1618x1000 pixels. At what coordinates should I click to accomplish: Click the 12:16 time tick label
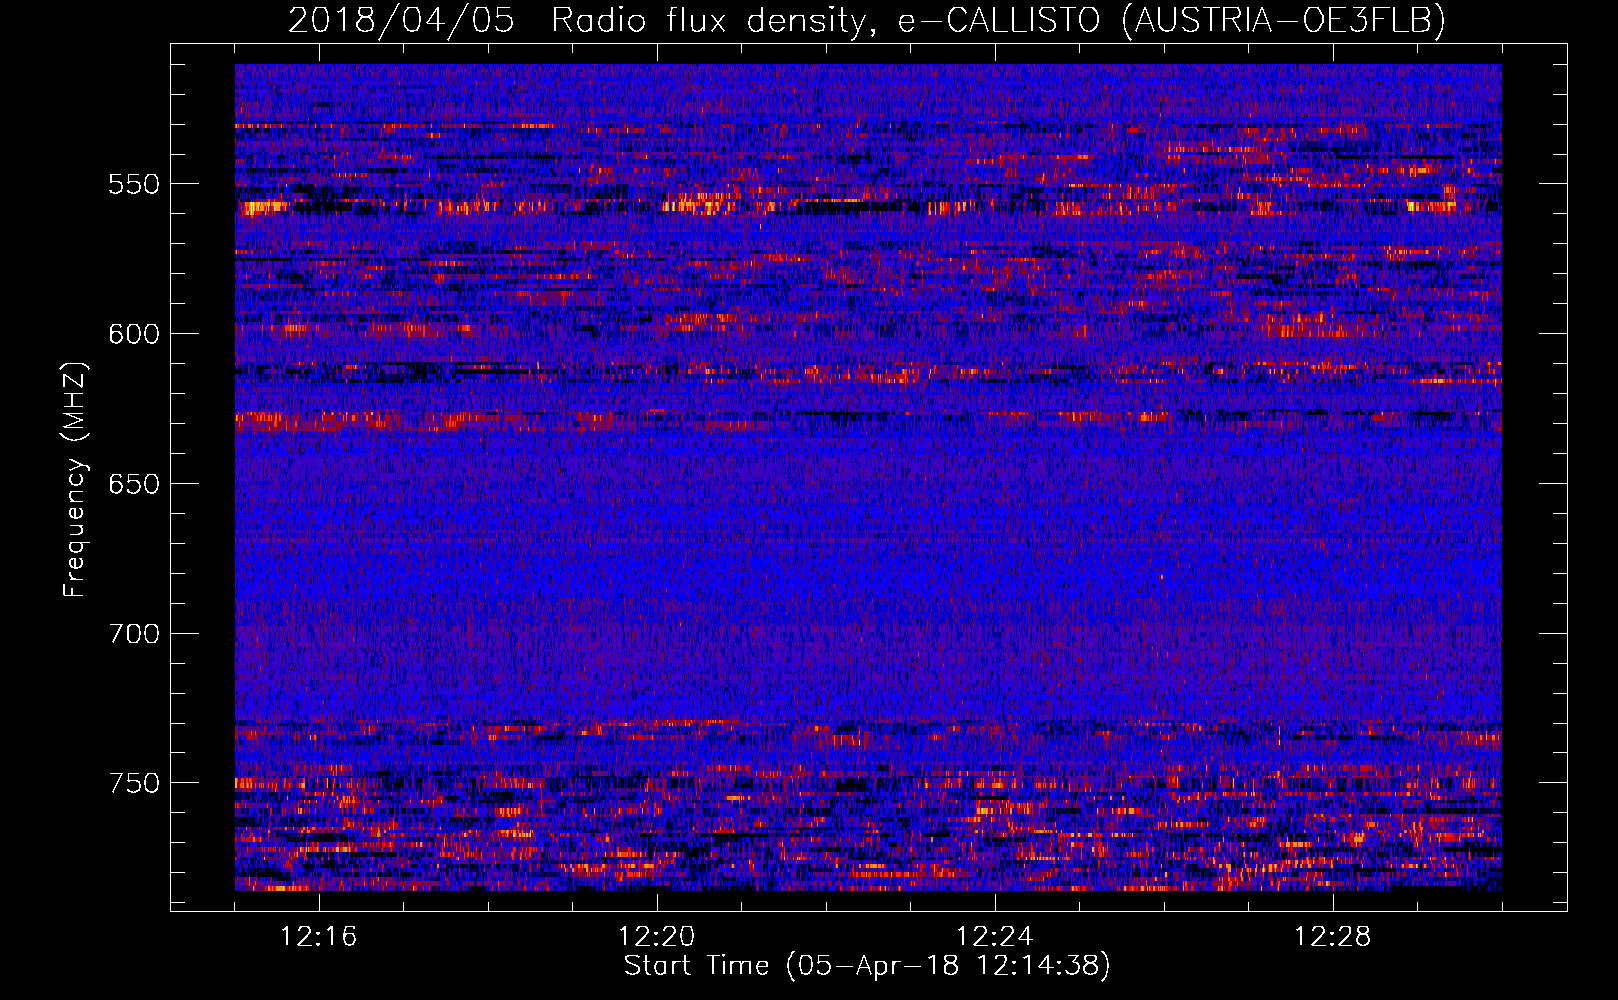pos(319,937)
